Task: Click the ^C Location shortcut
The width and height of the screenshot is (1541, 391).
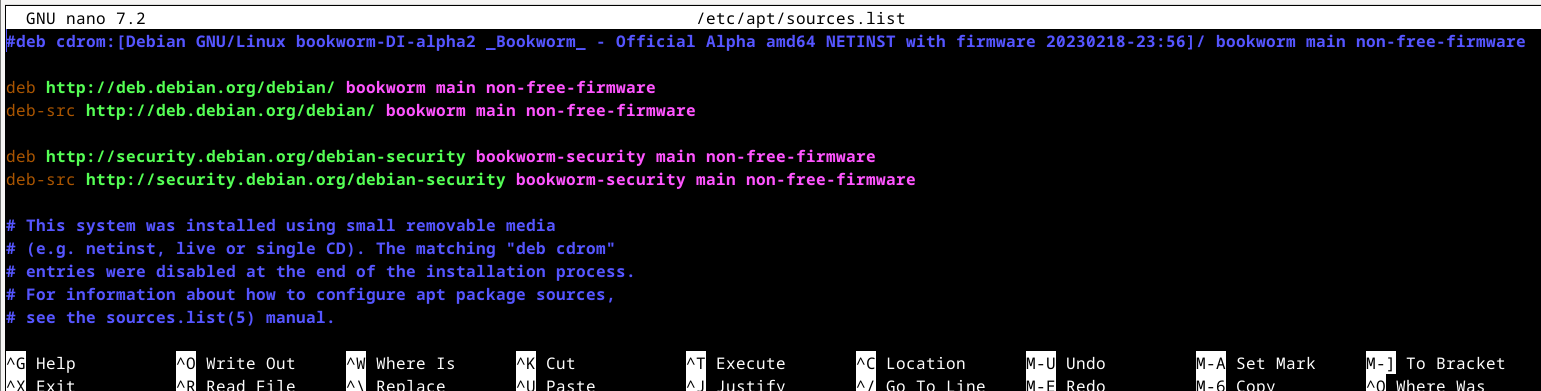Action: pyautogui.click(x=911, y=363)
